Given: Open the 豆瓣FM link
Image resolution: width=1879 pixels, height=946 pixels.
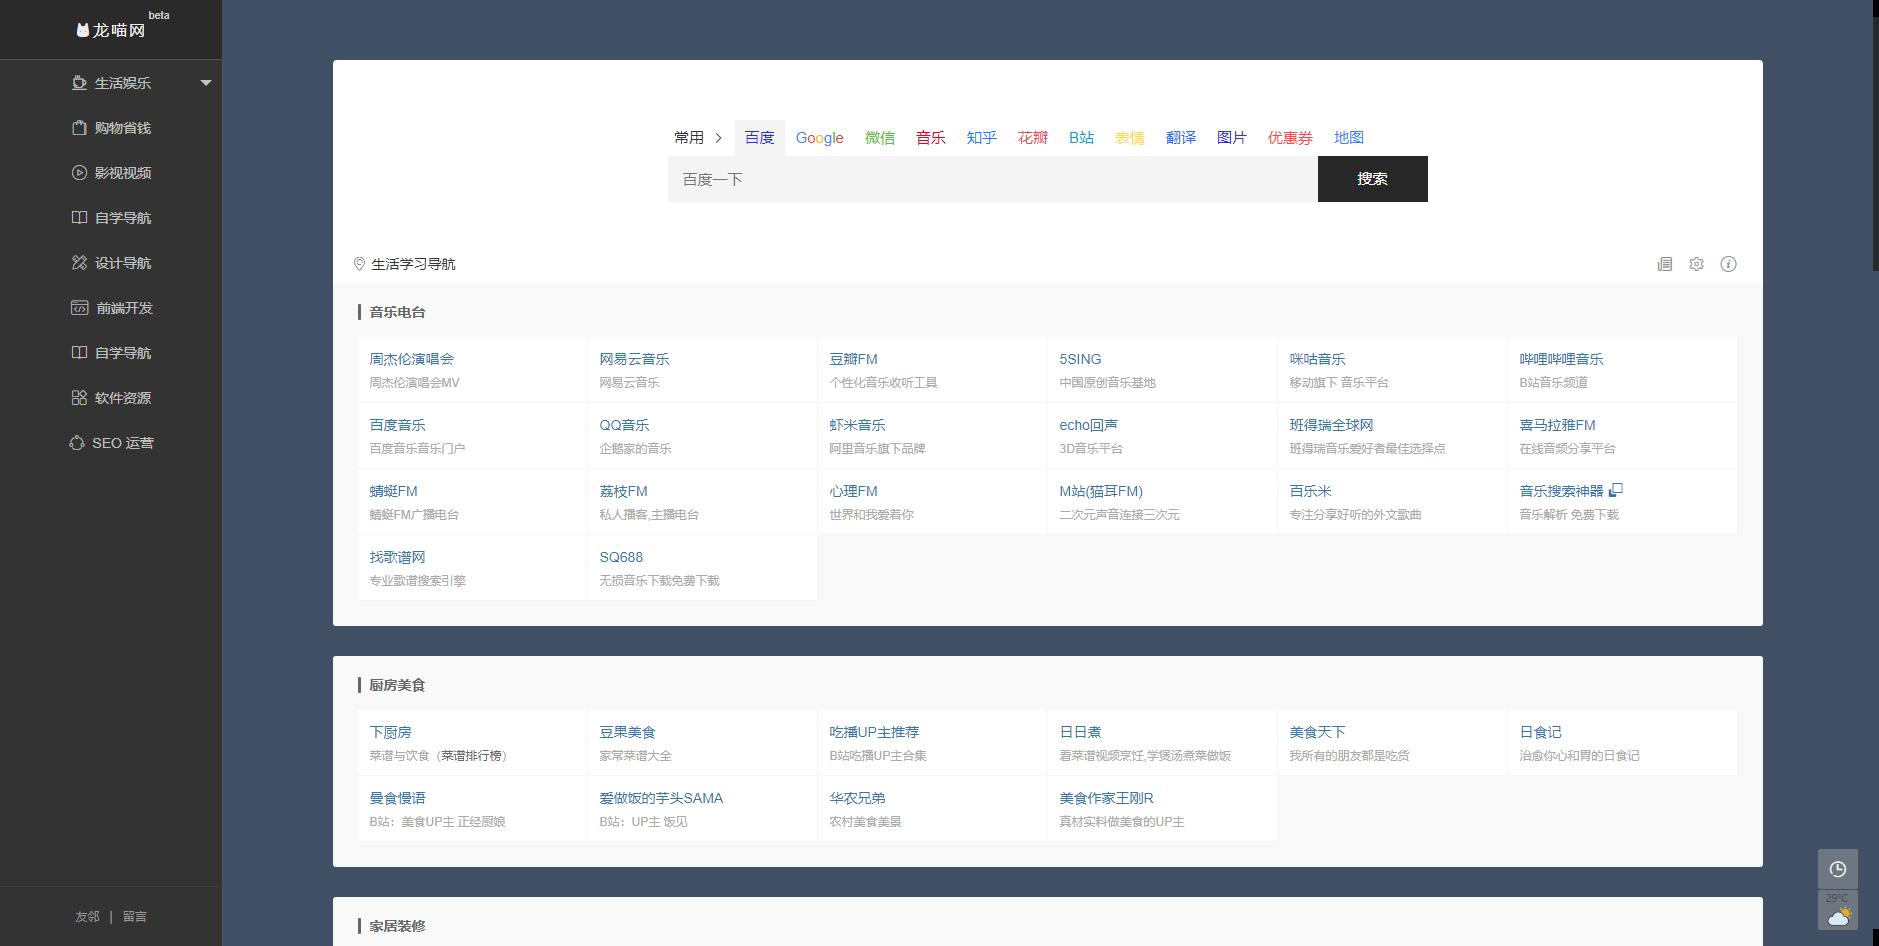Looking at the screenshot, I should click(x=853, y=359).
